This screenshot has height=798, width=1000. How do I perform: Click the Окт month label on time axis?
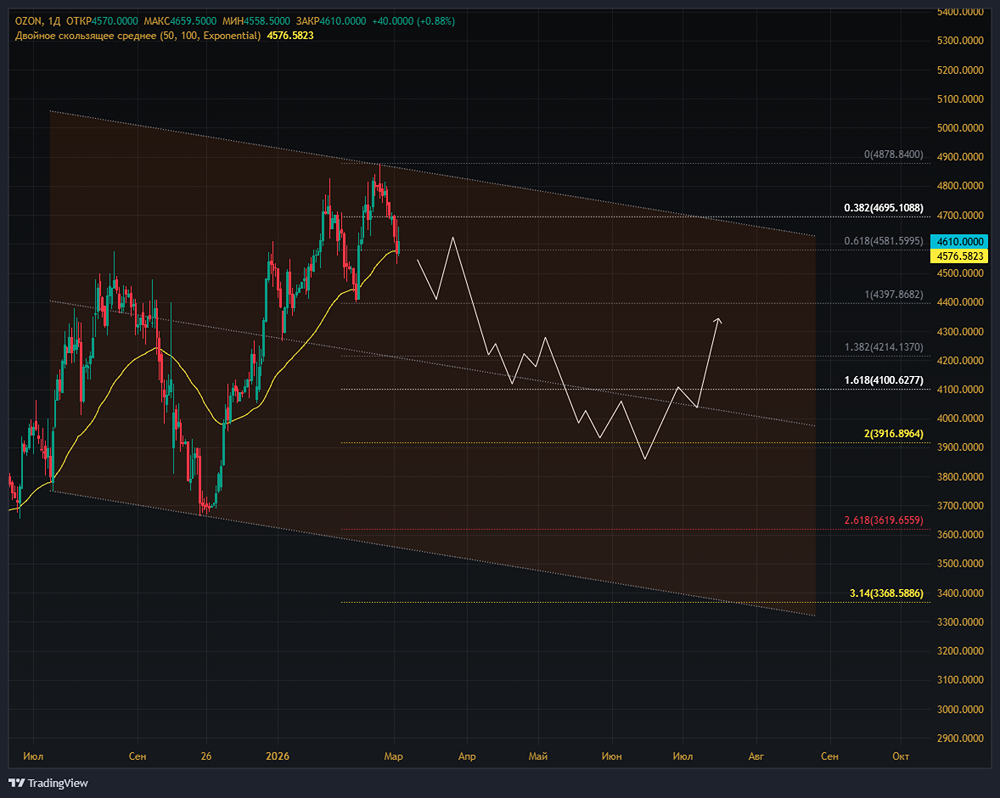pyautogui.click(x=901, y=757)
